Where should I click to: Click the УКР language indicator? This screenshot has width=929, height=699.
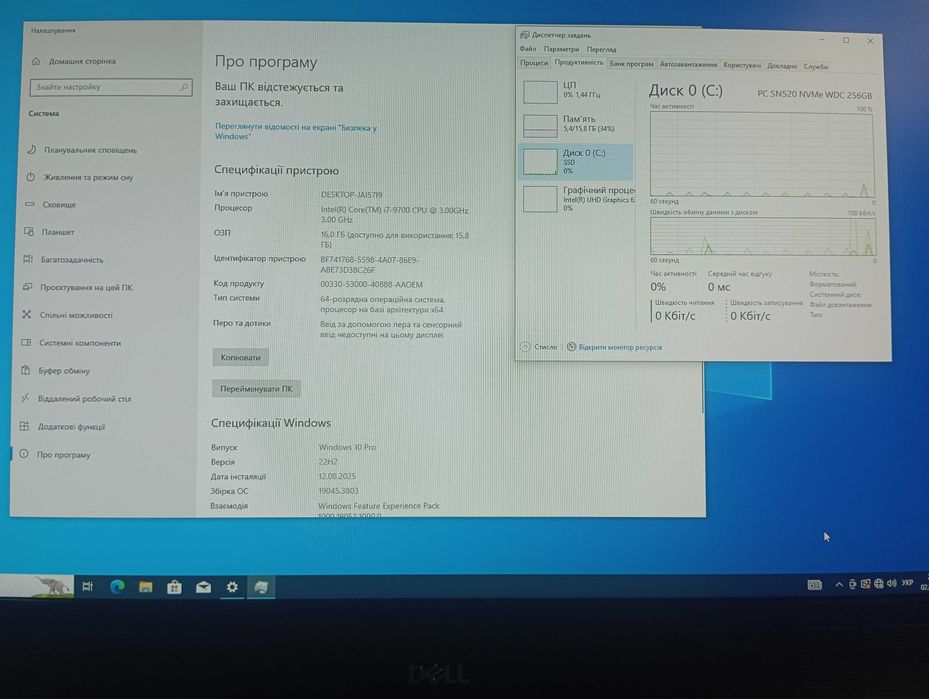[x=907, y=583]
